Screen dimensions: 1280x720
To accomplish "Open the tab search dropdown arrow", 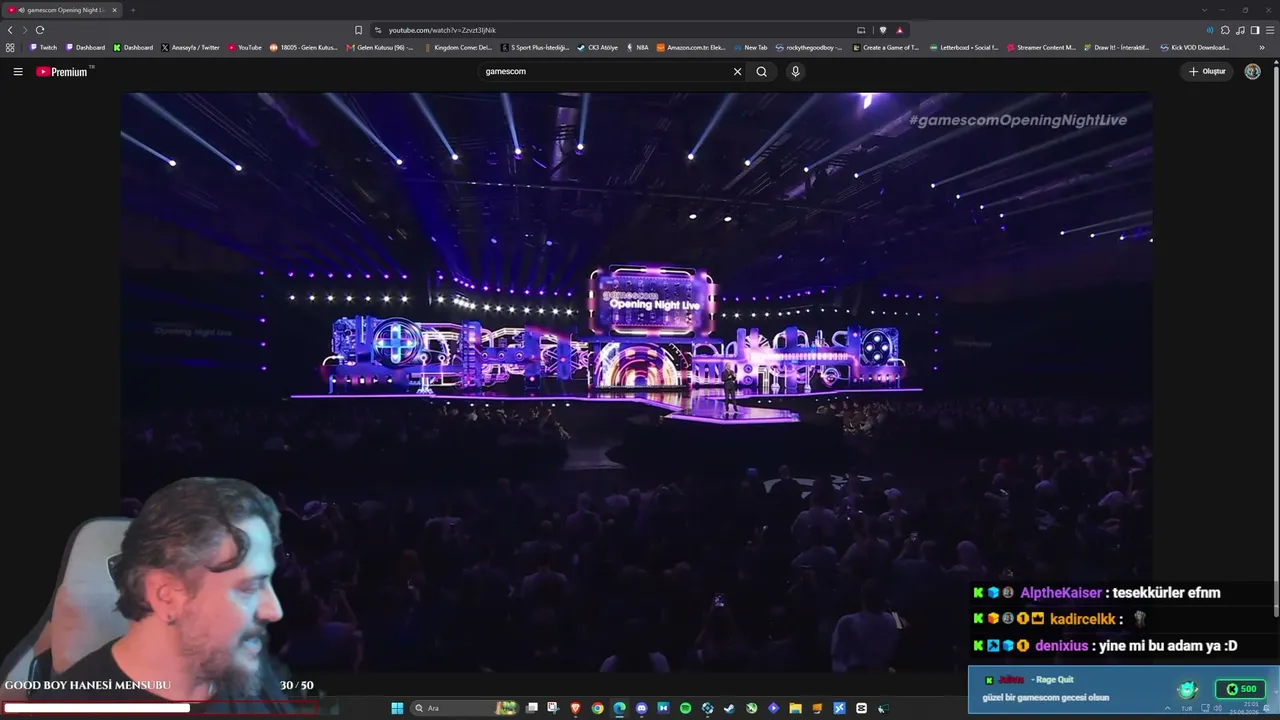I will point(1204,10).
